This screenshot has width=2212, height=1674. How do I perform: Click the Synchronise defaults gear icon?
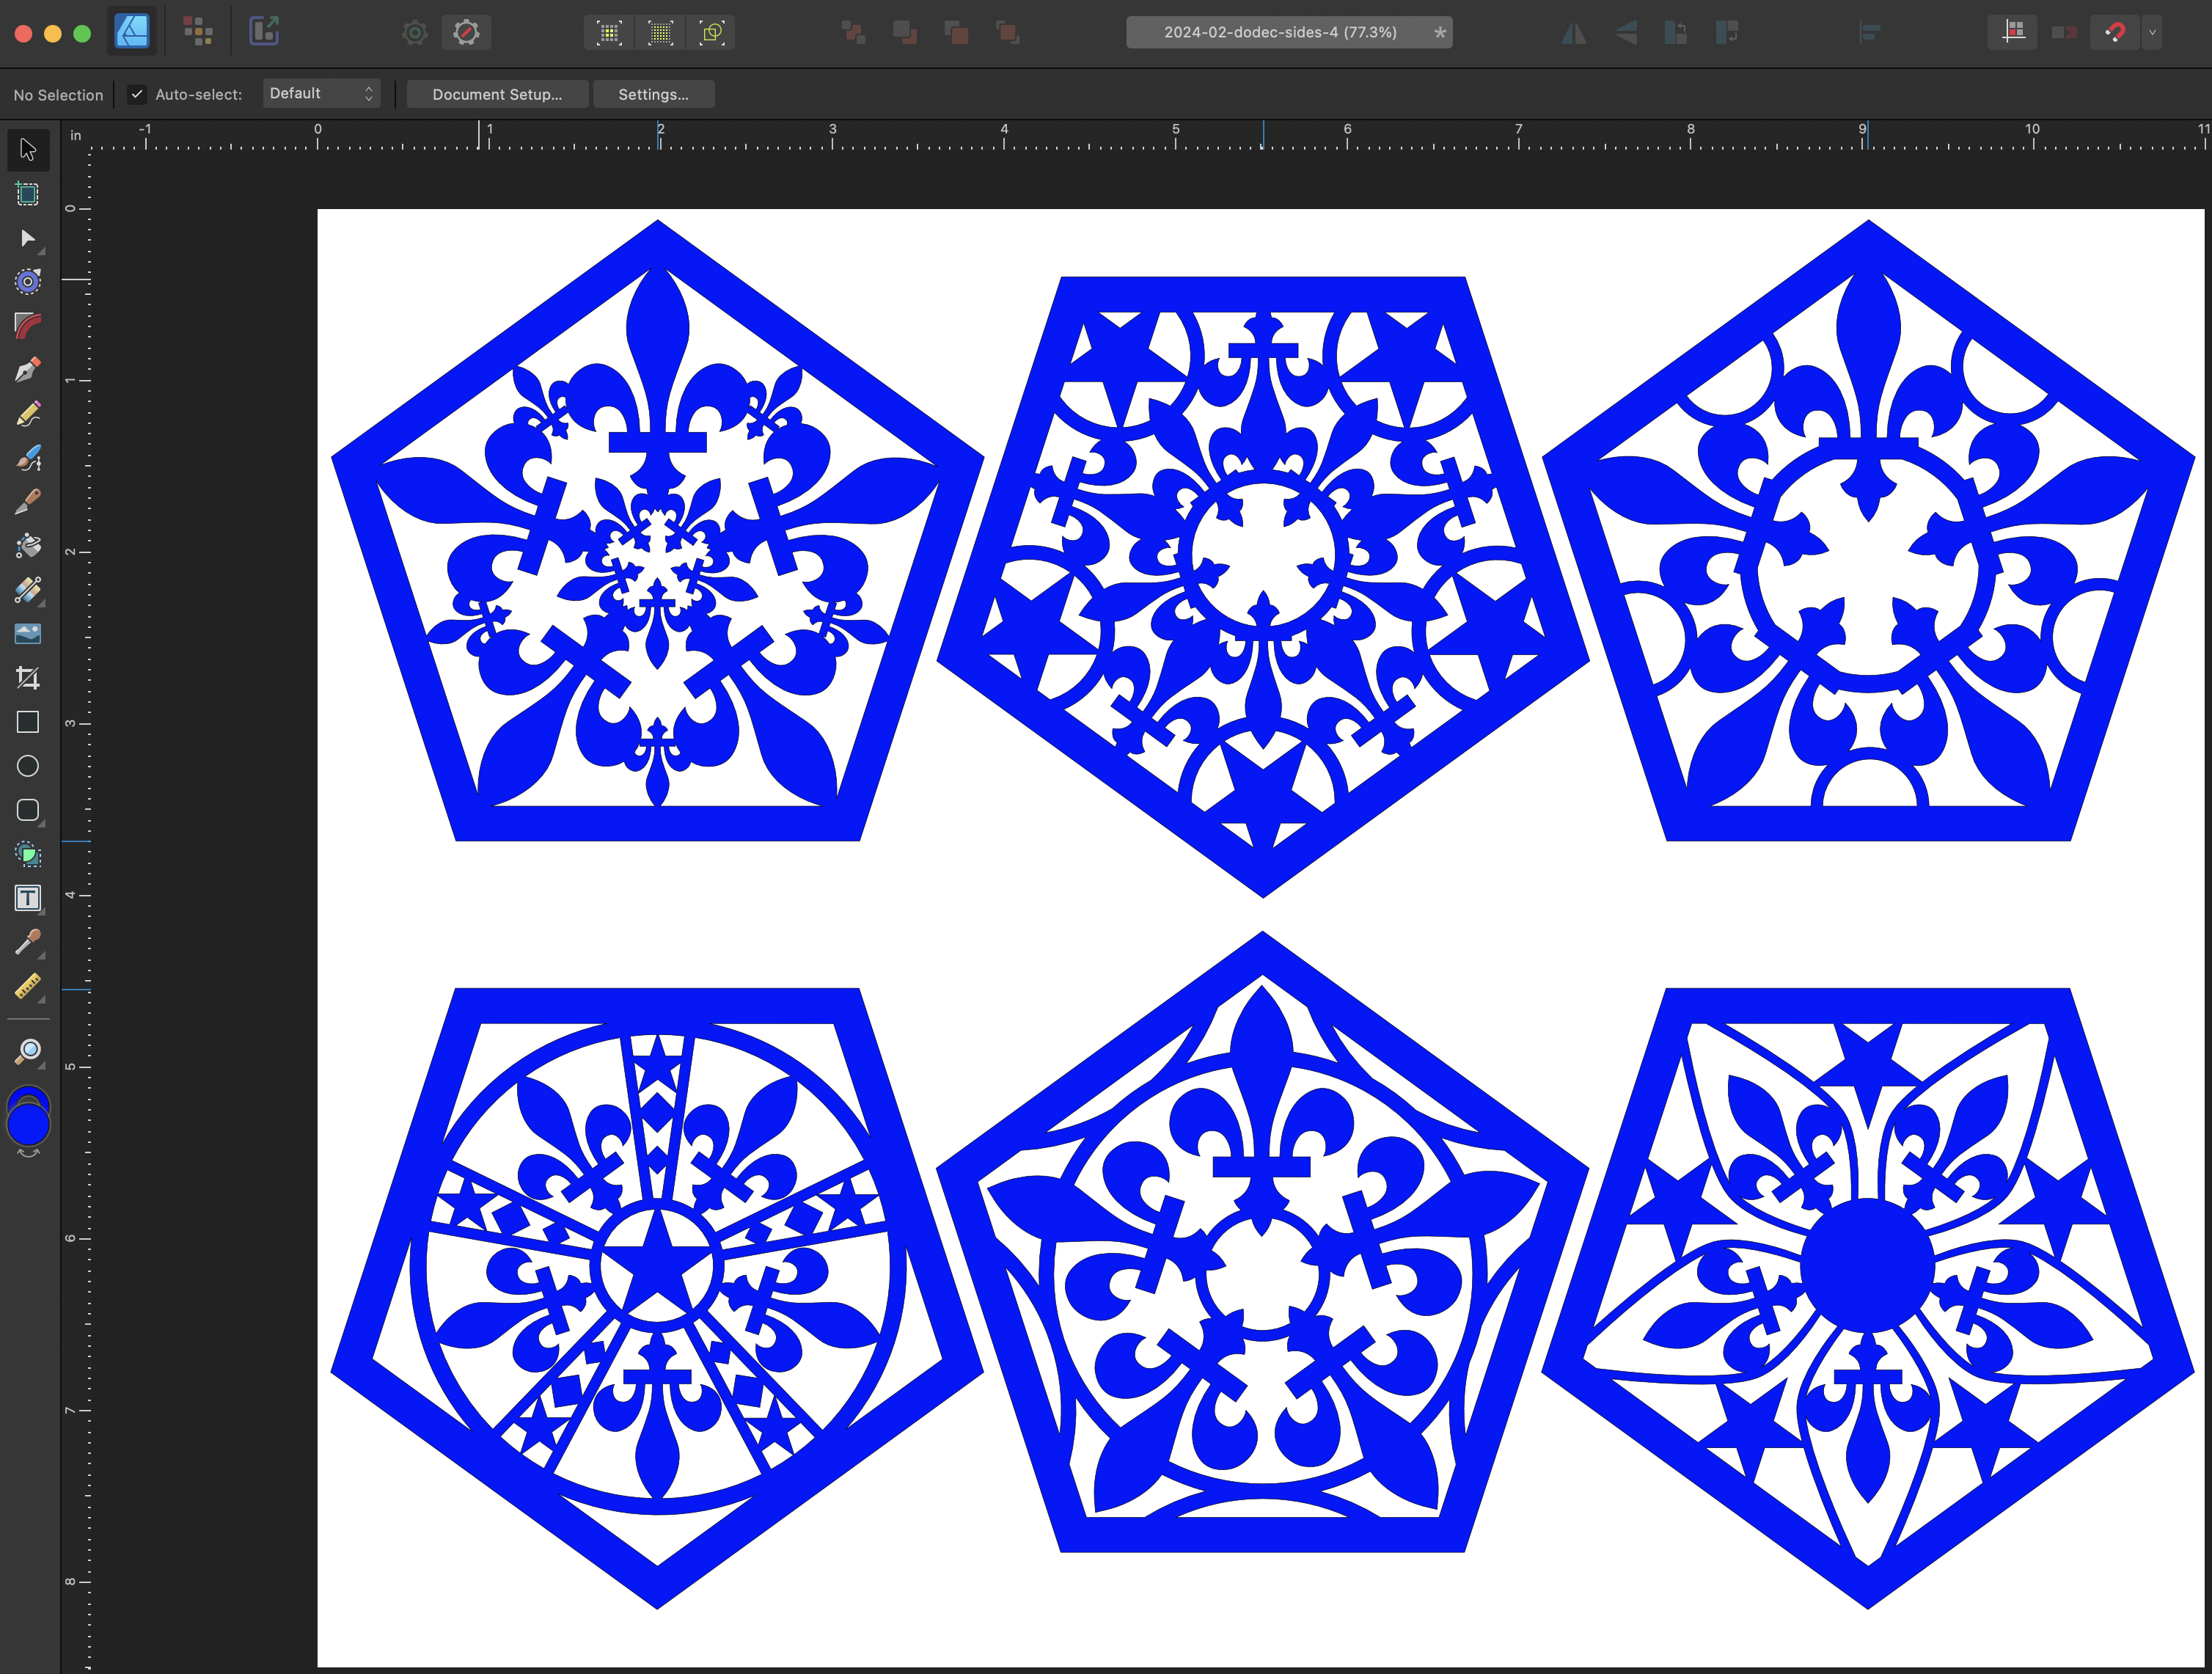pyautogui.click(x=415, y=33)
